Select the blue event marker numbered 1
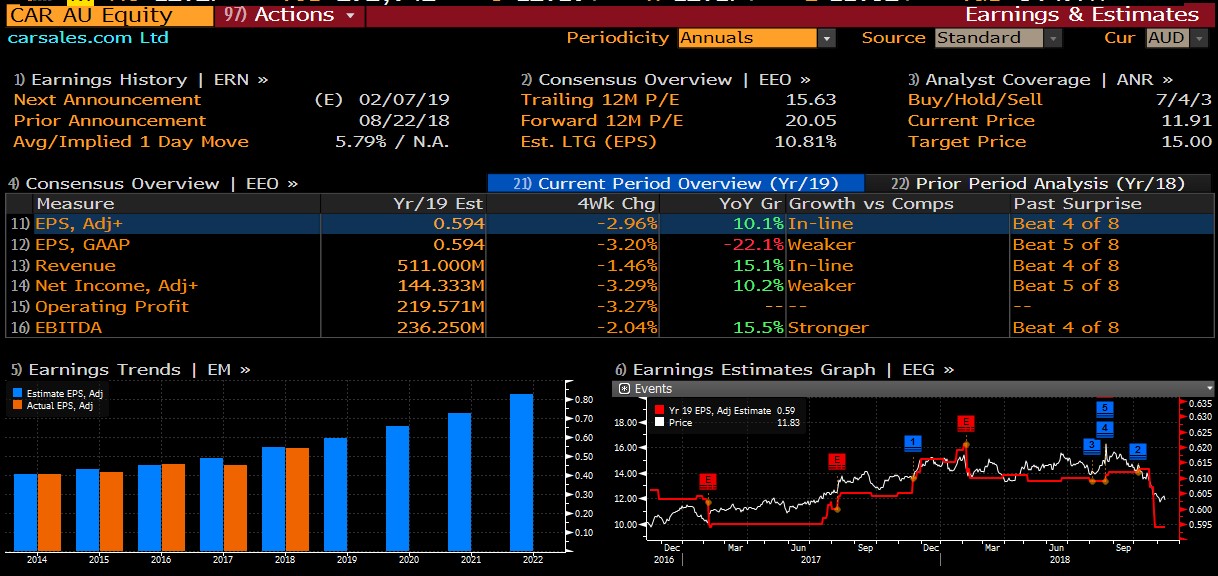Screen dimensions: 1218x576 [x=912, y=442]
